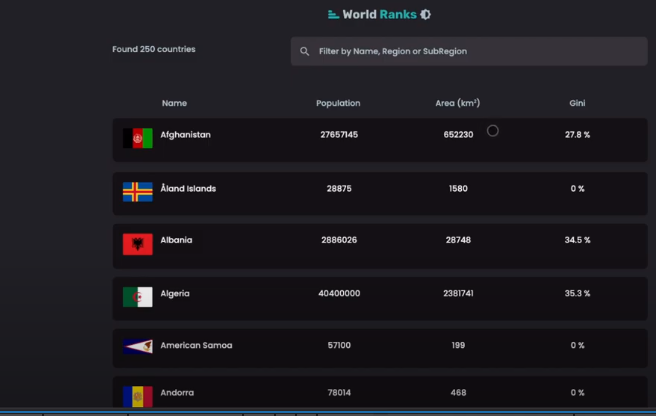Click population value 2886026

pyautogui.click(x=339, y=240)
